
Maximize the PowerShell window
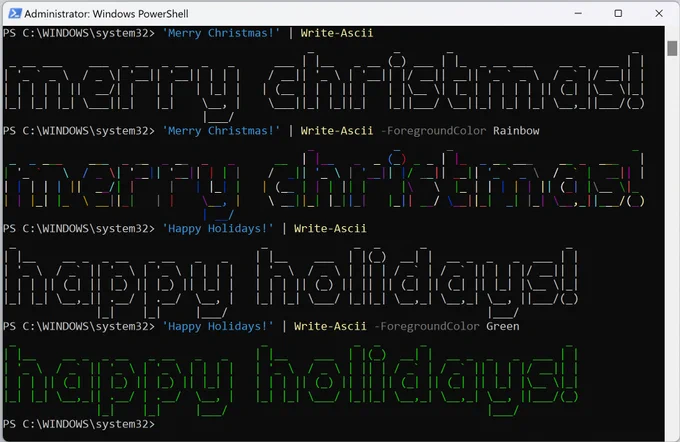pyautogui.click(x=618, y=13)
